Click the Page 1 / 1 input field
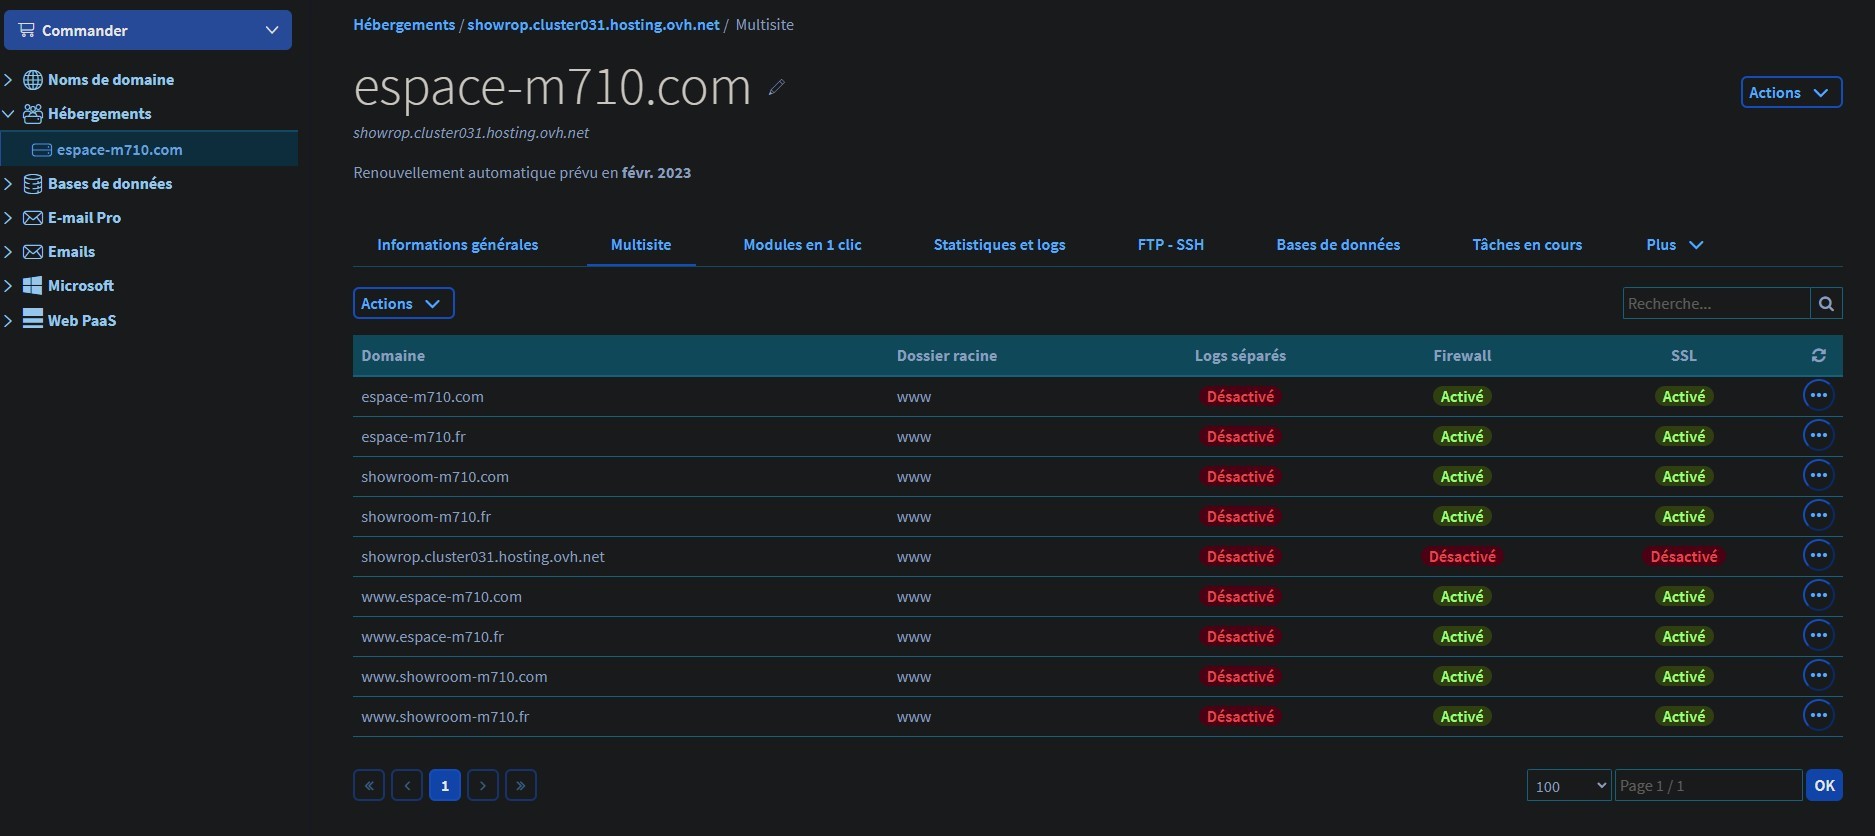Image resolution: width=1875 pixels, height=836 pixels. pyautogui.click(x=1708, y=785)
